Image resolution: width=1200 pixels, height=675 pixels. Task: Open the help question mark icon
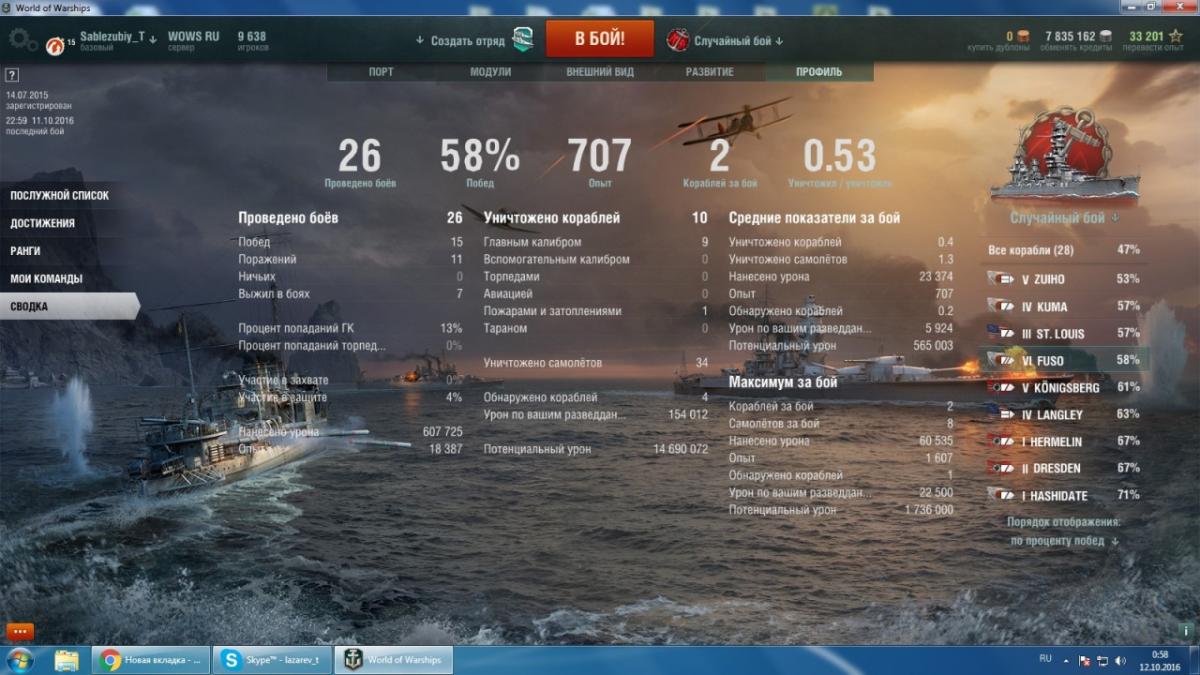pos(12,75)
